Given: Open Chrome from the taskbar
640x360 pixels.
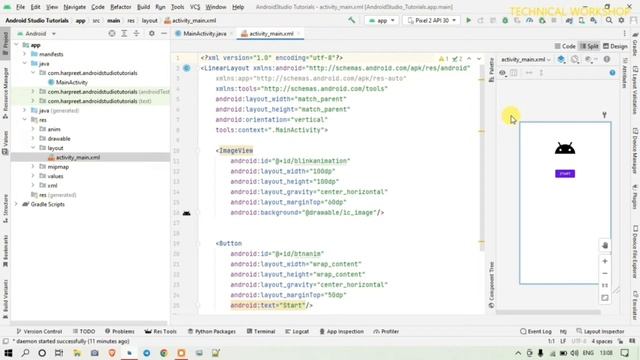Looking at the screenshot, I should (x=164, y=353).
